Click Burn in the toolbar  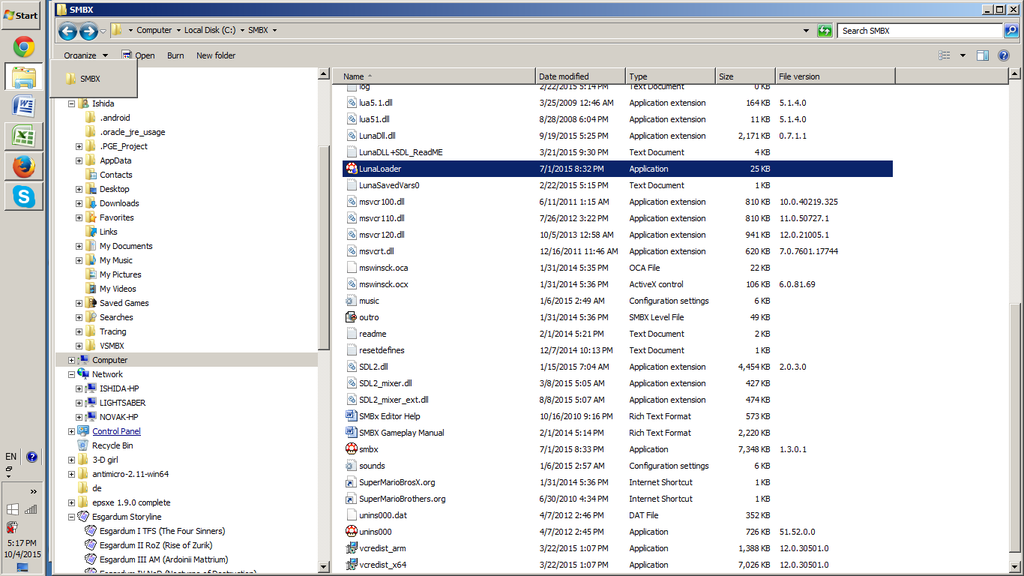click(175, 56)
